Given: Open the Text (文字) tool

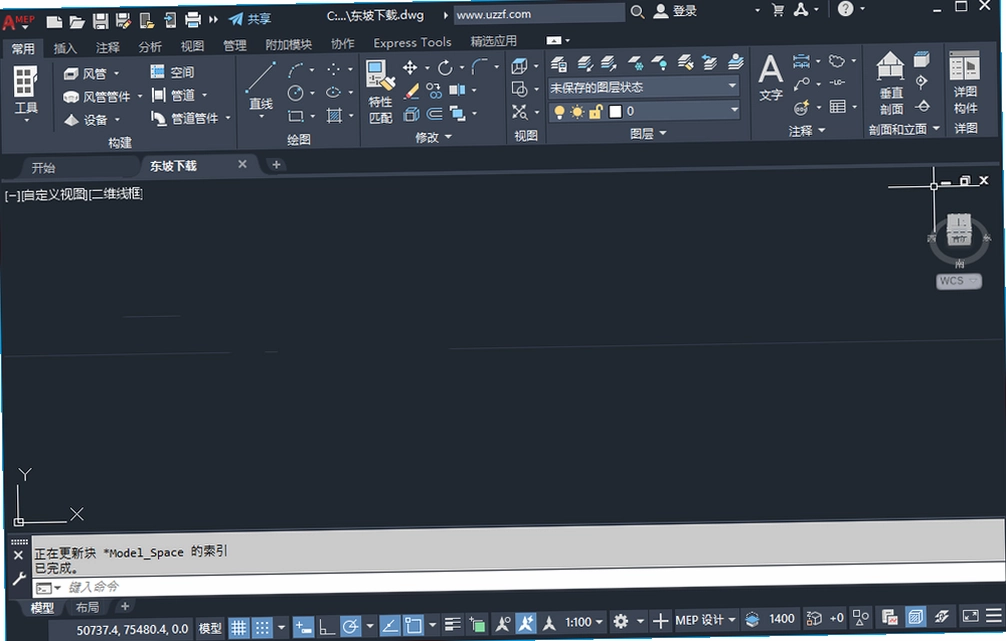Looking at the screenshot, I should 771,78.
